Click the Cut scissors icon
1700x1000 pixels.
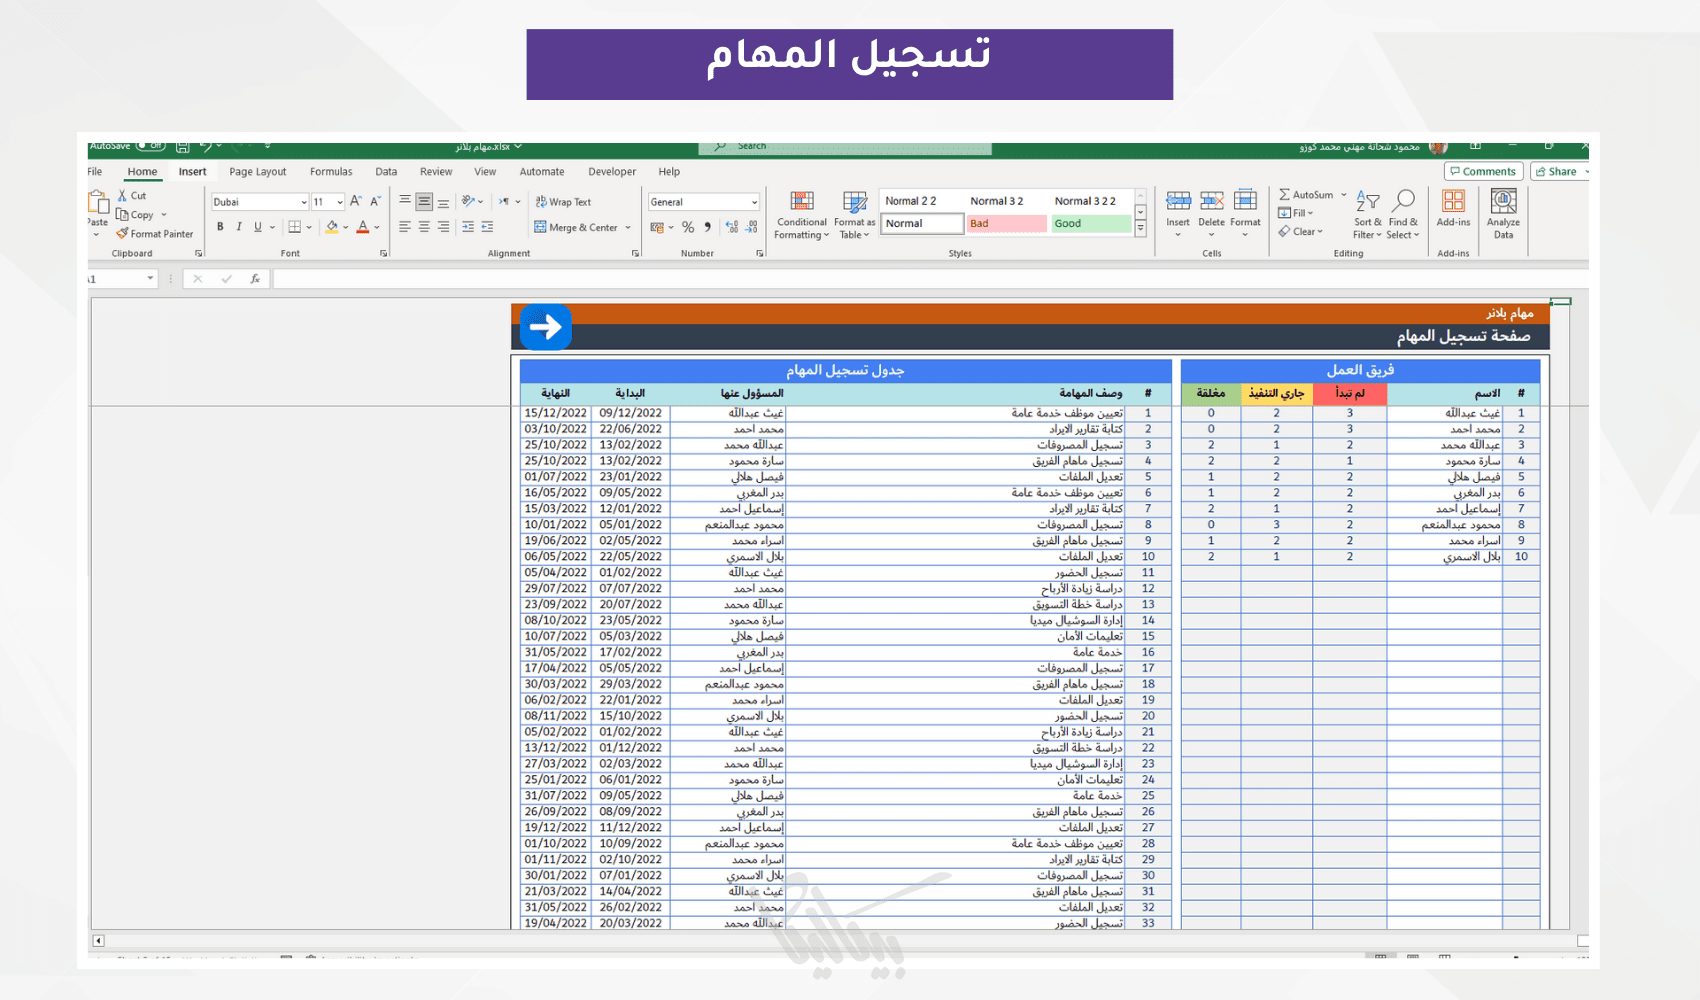pyautogui.click(x=122, y=196)
